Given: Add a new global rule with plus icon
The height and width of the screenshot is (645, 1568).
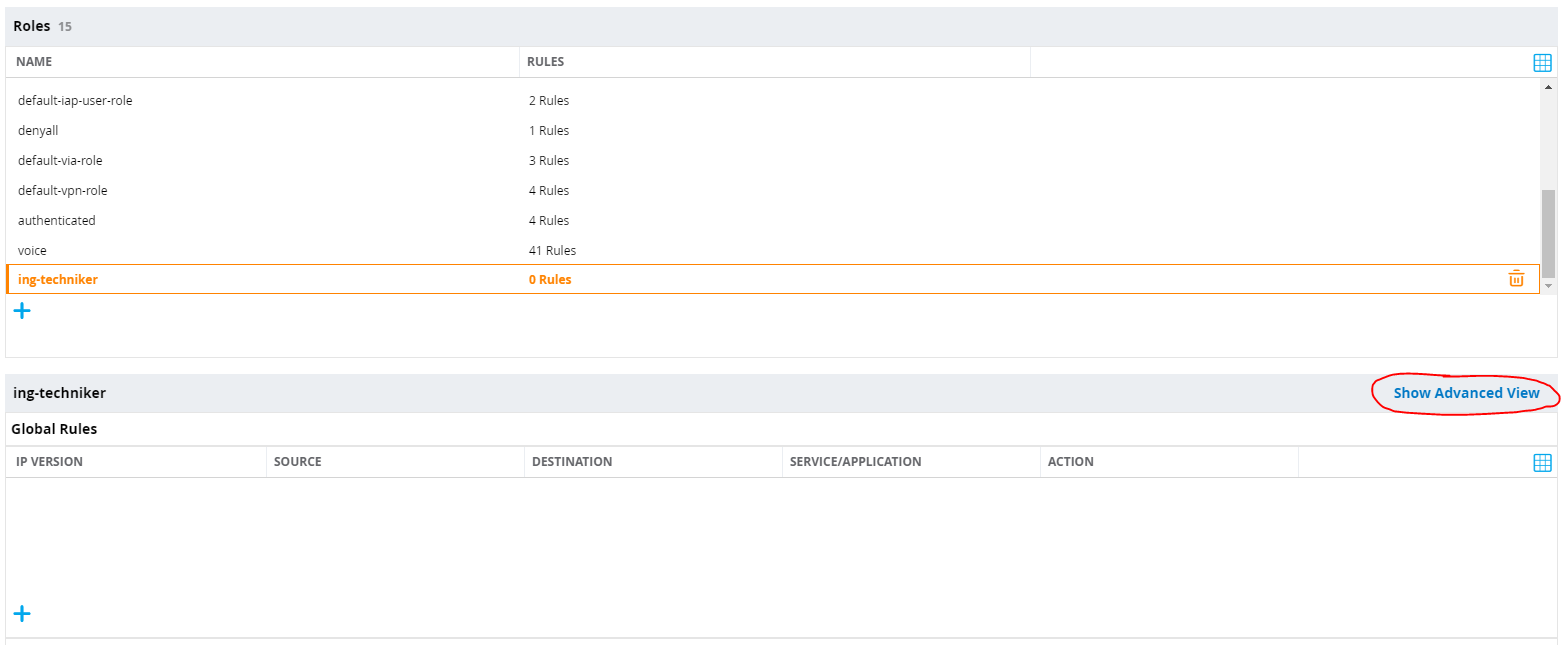Looking at the screenshot, I should click(22, 614).
